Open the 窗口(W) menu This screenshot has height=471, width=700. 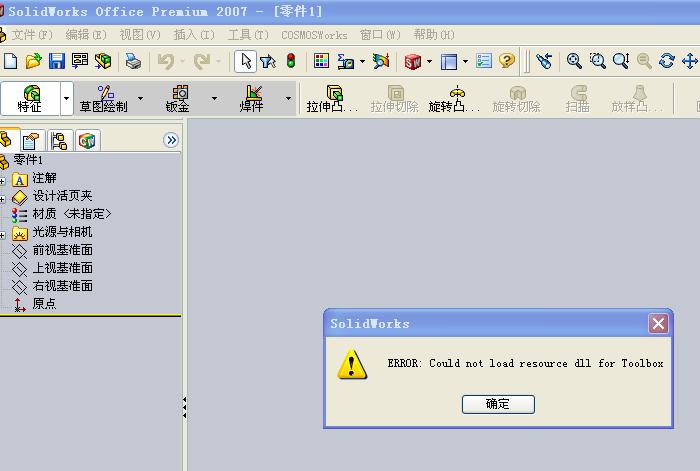tap(380, 35)
